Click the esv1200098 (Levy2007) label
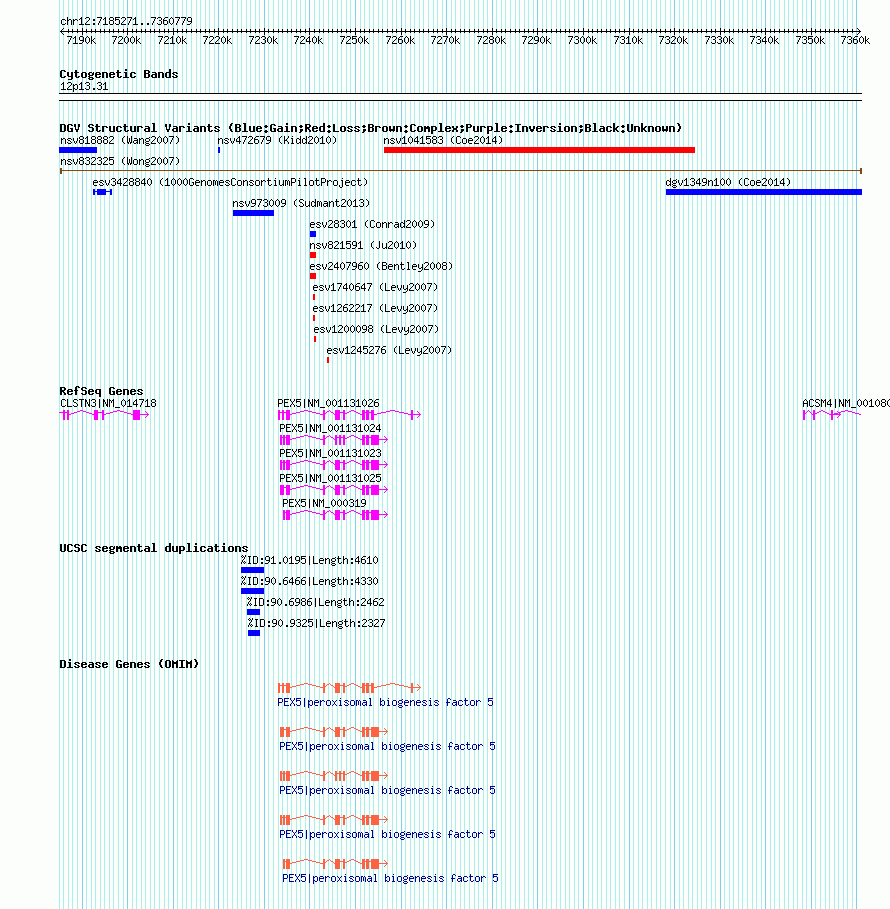890x909 pixels. (376, 329)
